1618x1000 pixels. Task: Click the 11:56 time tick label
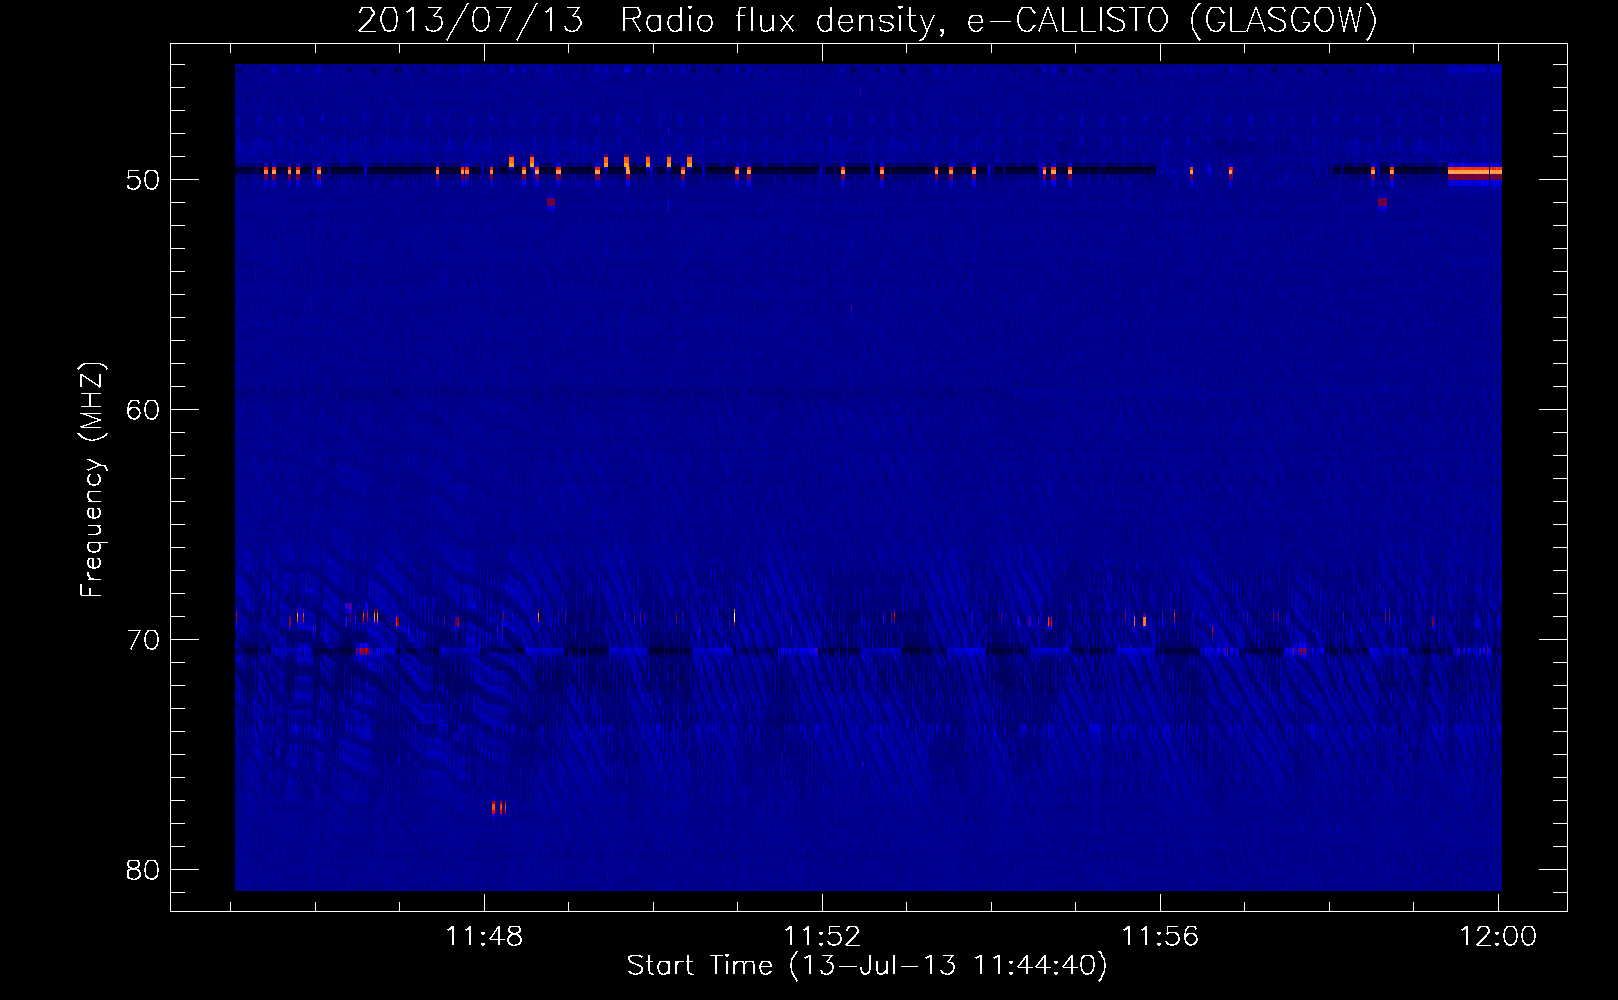pyautogui.click(x=1160, y=937)
